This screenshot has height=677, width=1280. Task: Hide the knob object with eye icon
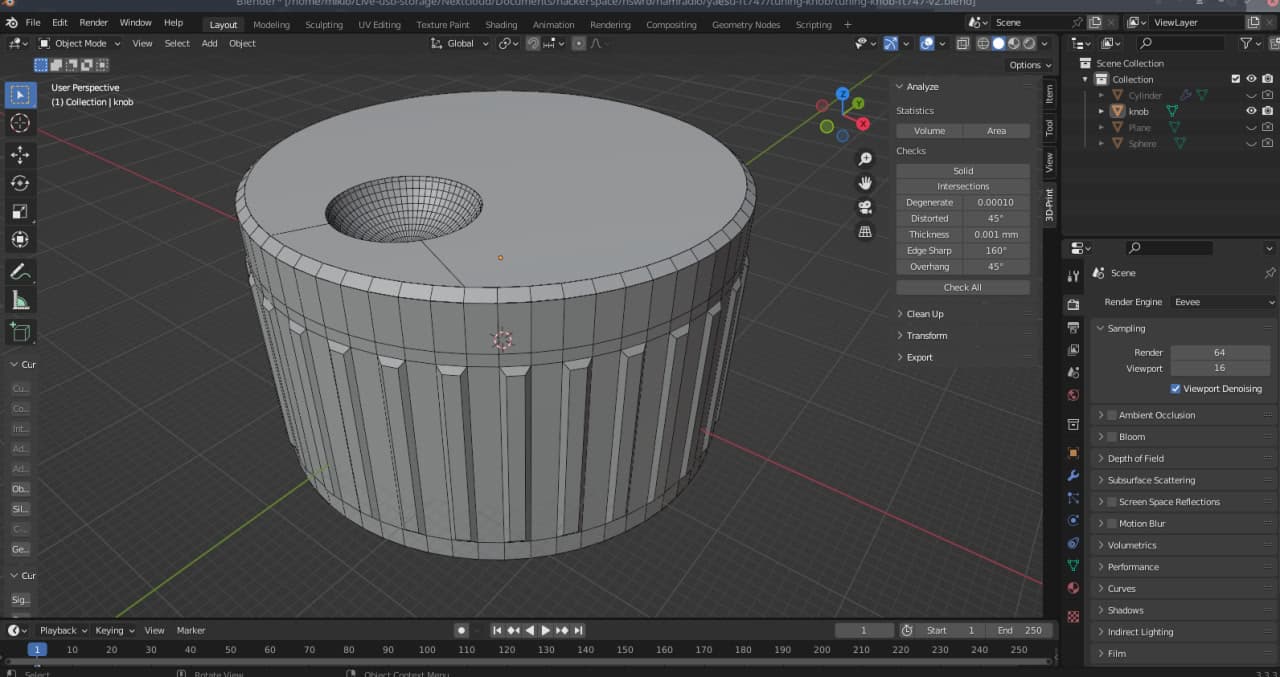point(1251,111)
